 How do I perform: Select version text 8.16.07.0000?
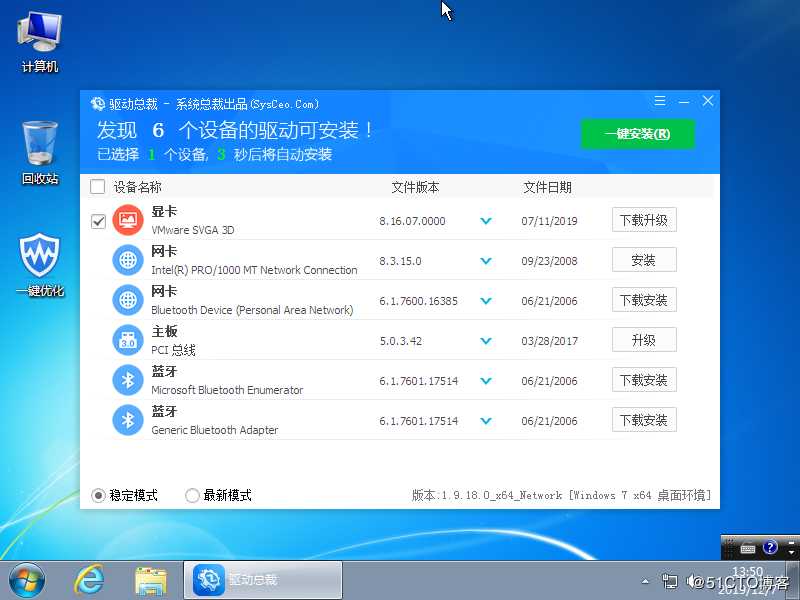[412, 221]
